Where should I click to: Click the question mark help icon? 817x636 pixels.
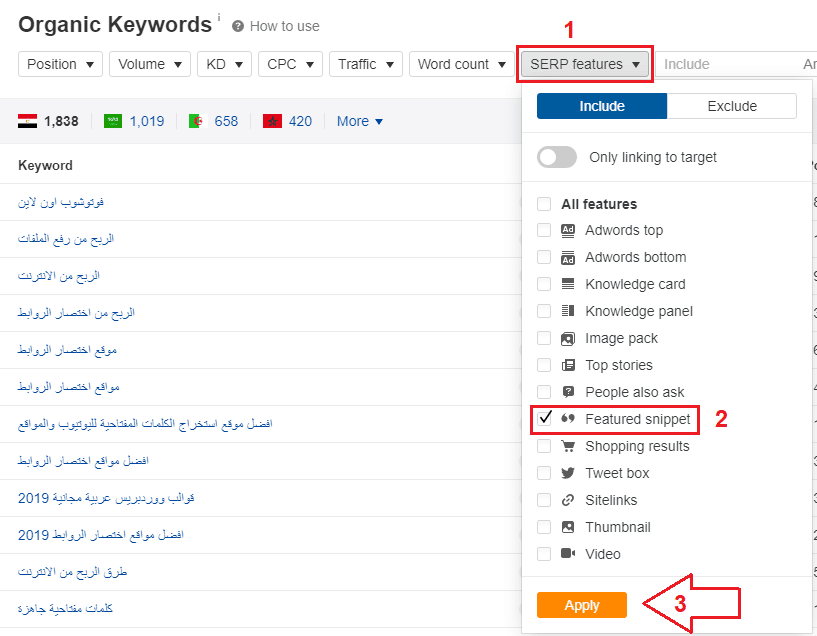click(238, 26)
